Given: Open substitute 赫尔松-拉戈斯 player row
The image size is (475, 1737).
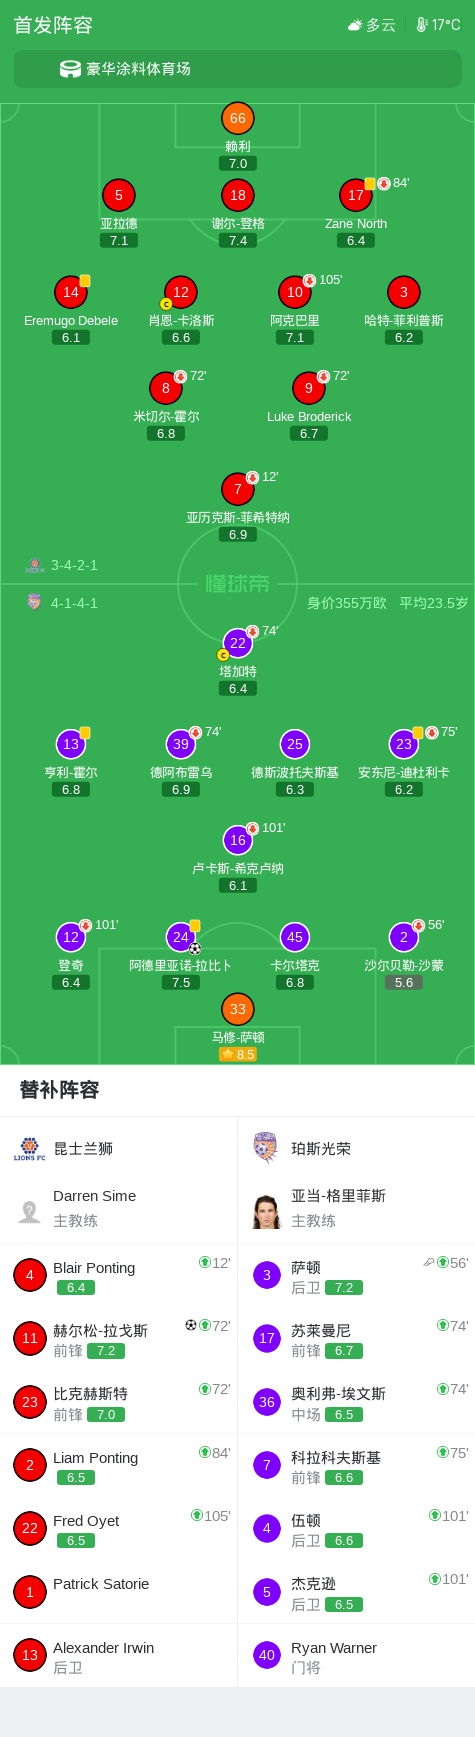Looking at the screenshot, I should tap(119, 1338).
